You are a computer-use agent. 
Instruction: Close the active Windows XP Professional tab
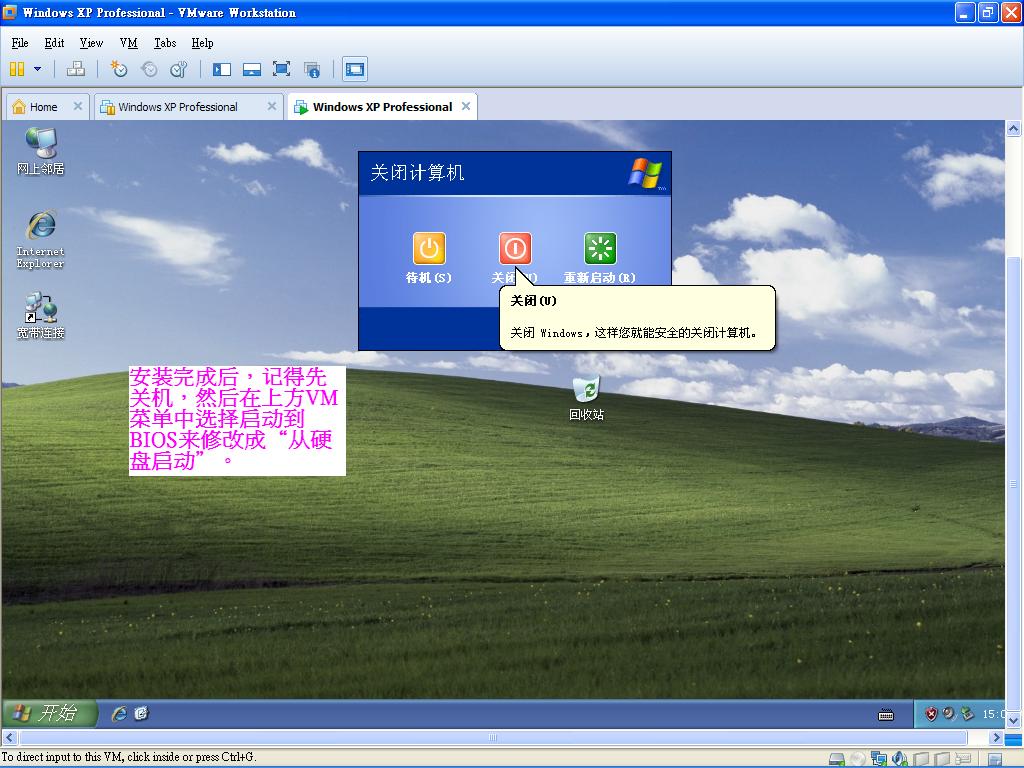point(466,106)
